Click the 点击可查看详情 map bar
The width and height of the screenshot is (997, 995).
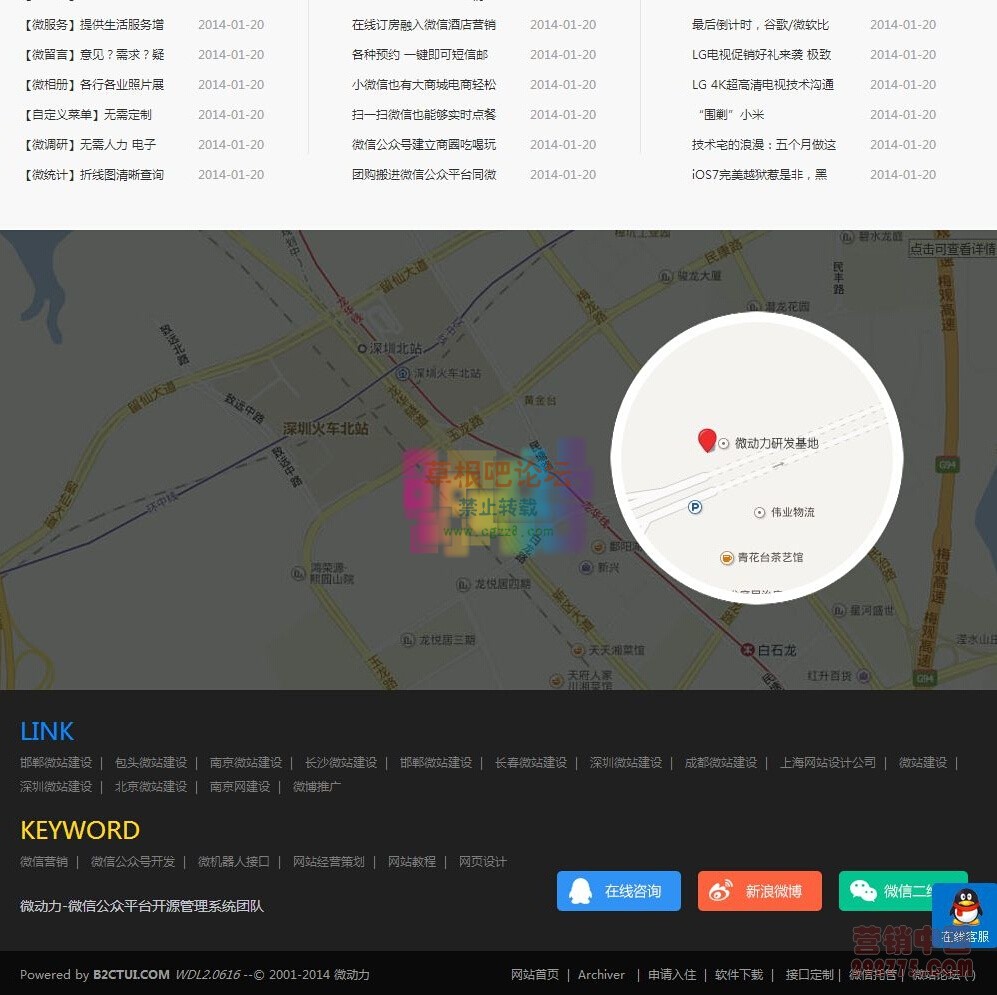tap(952, 251)
